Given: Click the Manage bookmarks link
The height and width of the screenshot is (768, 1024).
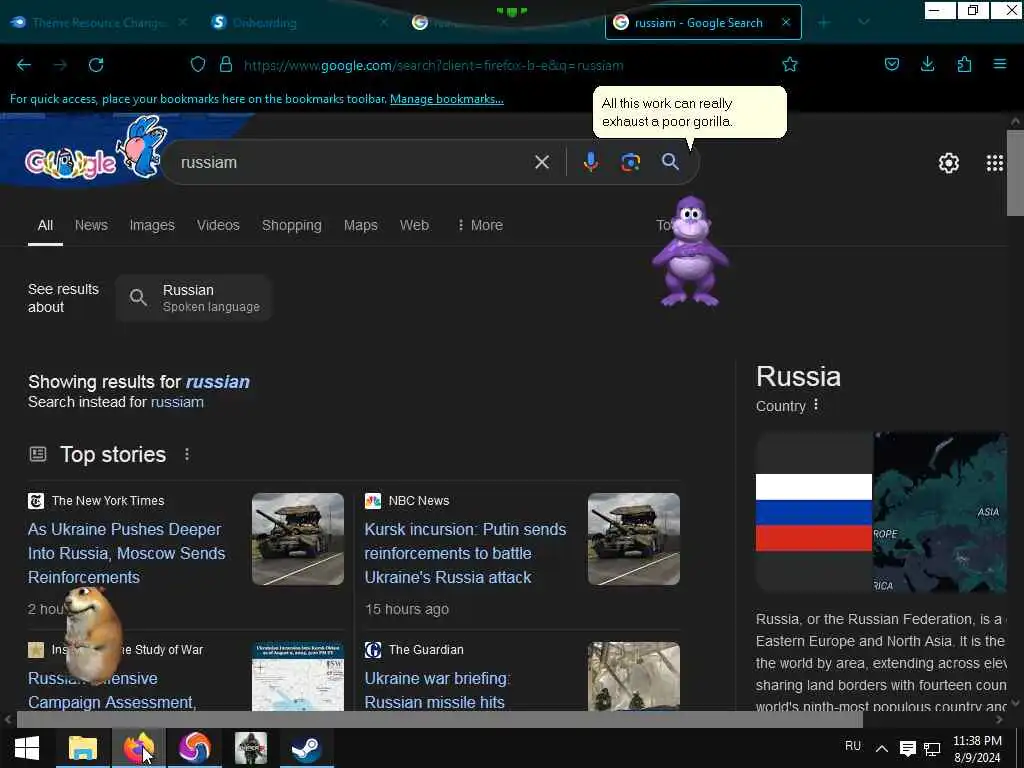Looking at the screenshot, I should click(447, 99).
